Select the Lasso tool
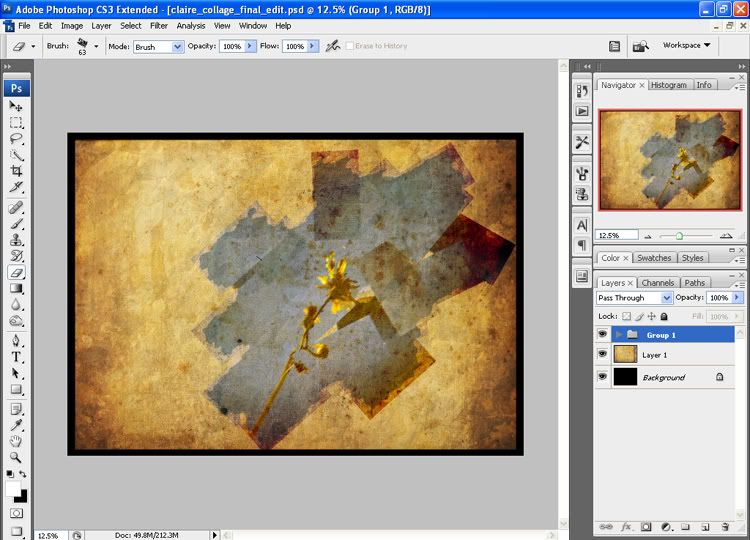750x540 pixels. (x=16, y=139)
